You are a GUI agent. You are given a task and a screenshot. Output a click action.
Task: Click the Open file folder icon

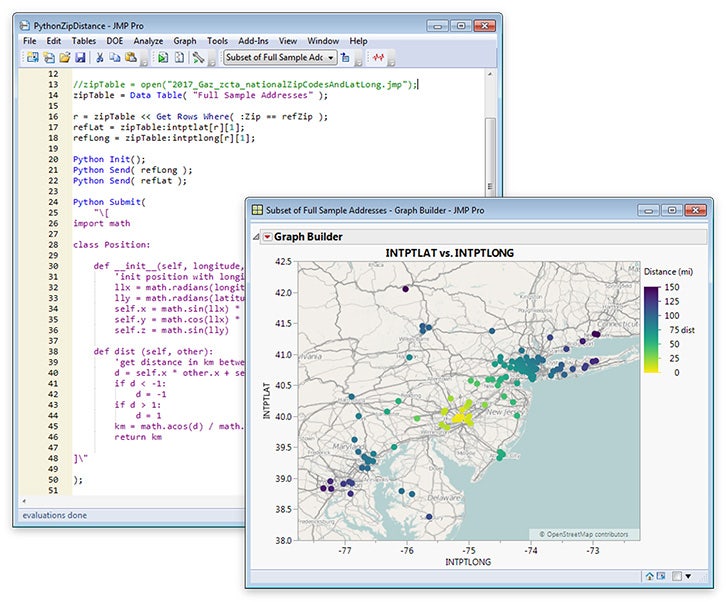(65, 58)
